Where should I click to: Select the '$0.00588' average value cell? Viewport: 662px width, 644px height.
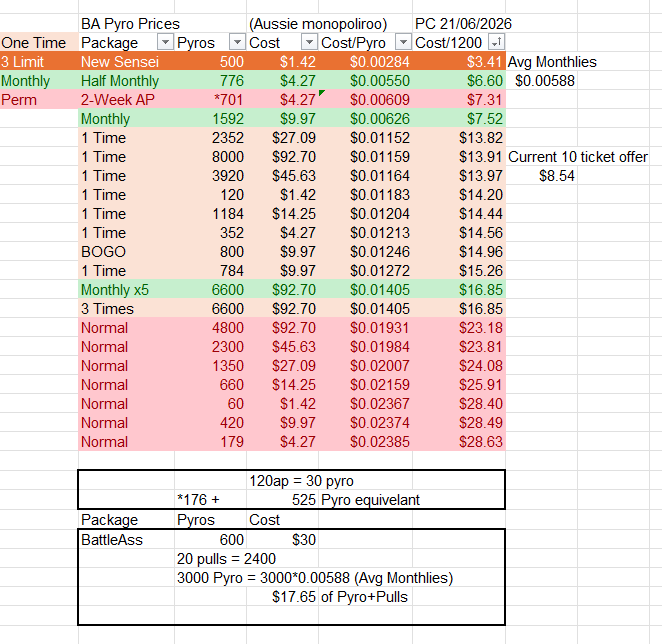point(542,81)
